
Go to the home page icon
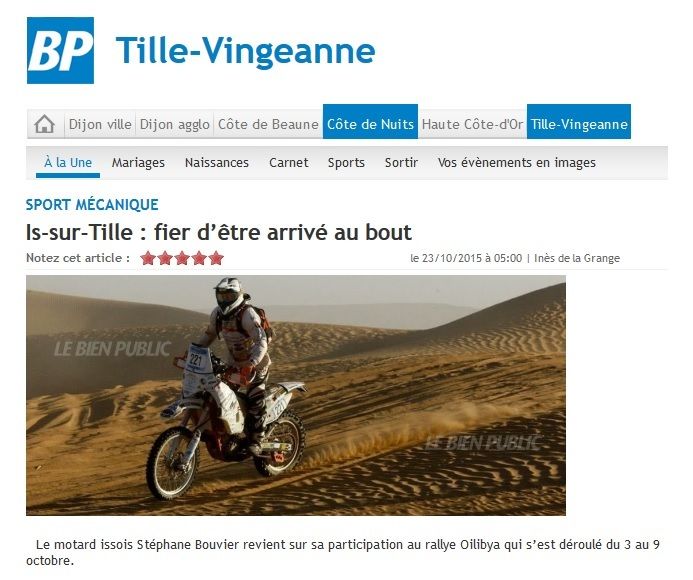pos(45,124)
